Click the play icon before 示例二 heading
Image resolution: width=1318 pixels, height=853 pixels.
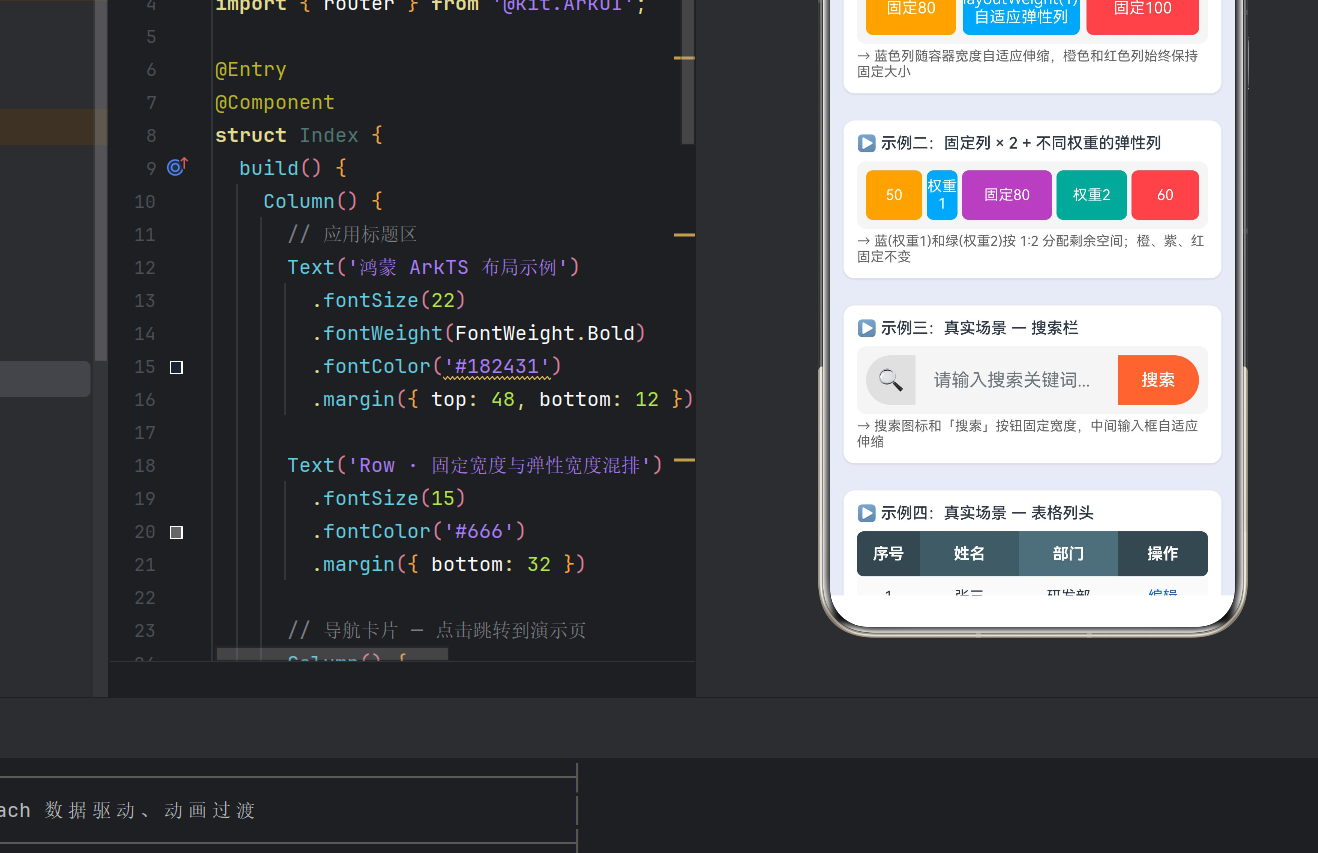pyautogui.click(x=867, y=143)
